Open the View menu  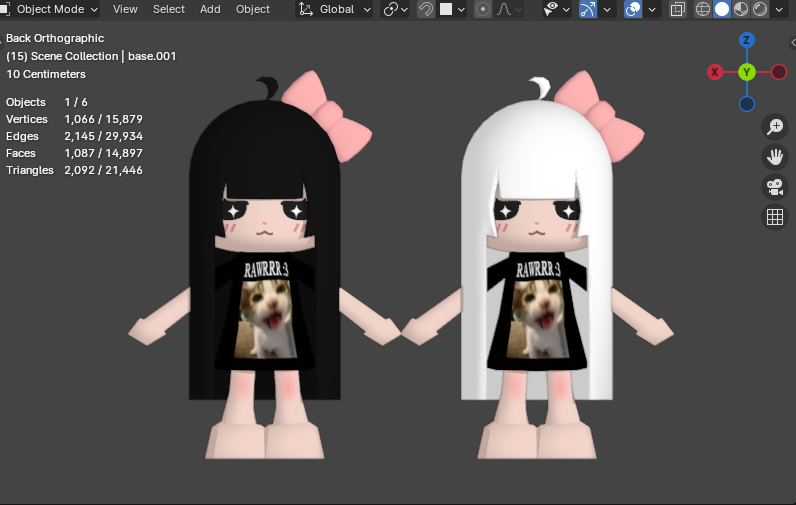point(125,9)
